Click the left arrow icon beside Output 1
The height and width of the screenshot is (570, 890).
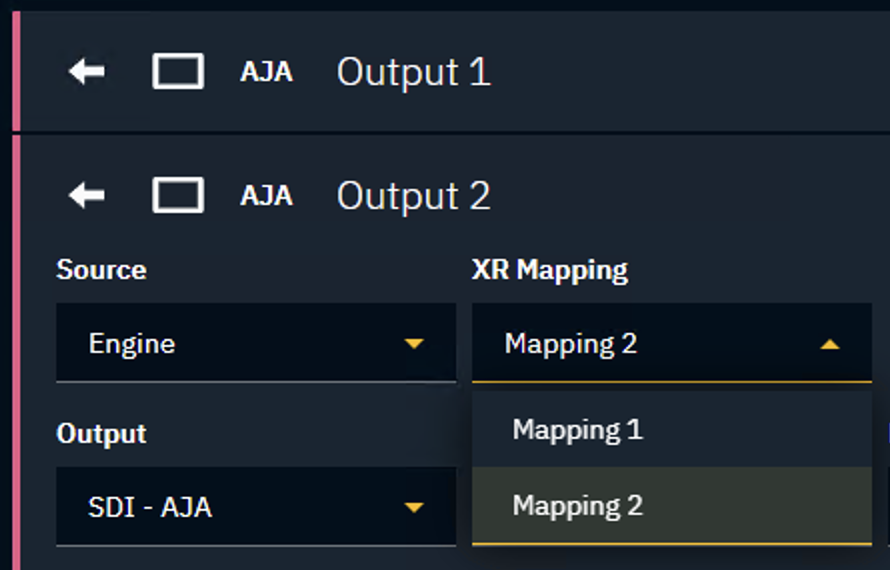point(87,72)
